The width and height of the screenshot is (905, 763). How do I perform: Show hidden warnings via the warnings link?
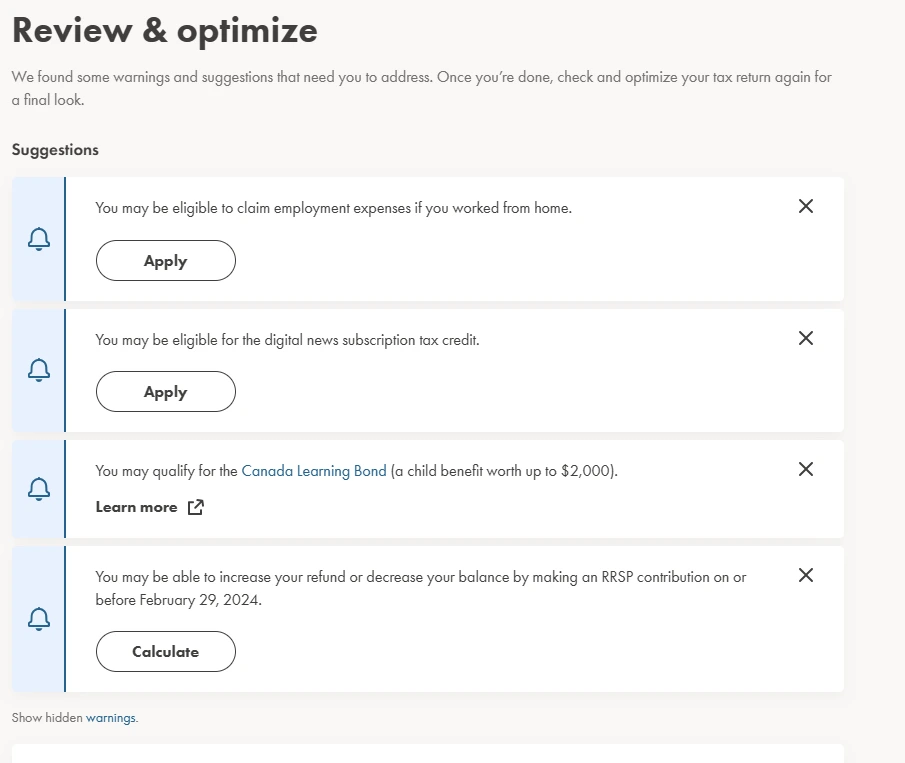click(110, 718)
